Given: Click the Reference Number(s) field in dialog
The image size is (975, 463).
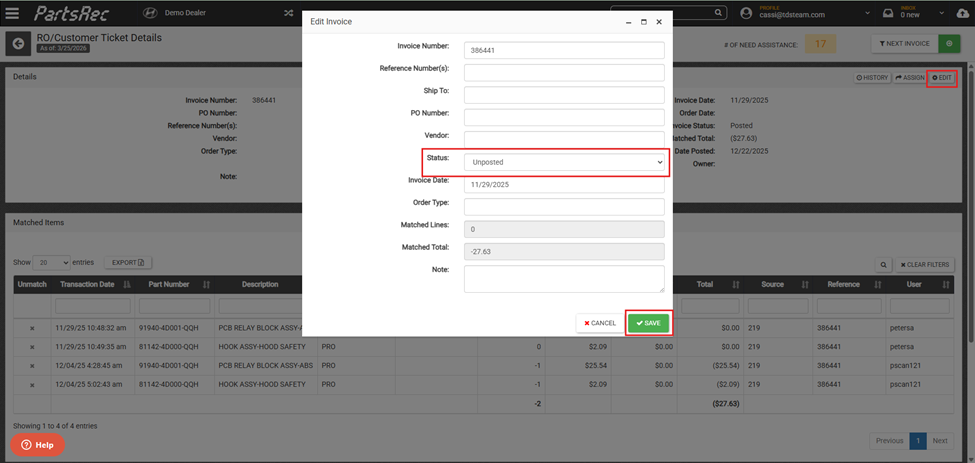Looking at the screenshot, I should coord(564,73).
